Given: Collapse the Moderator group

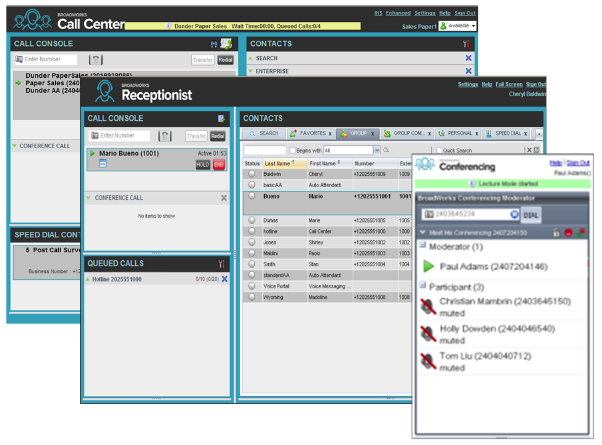Looking at the screenshot, I should click(420, 247).
